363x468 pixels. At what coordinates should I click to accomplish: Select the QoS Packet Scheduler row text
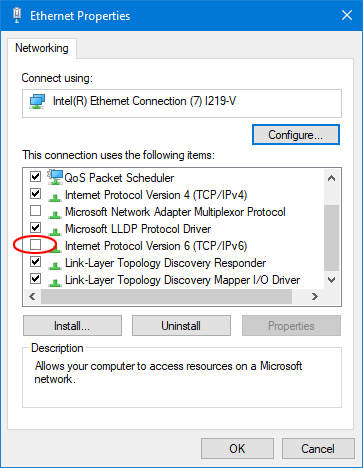pyautogui.click(x=119, y=178)
